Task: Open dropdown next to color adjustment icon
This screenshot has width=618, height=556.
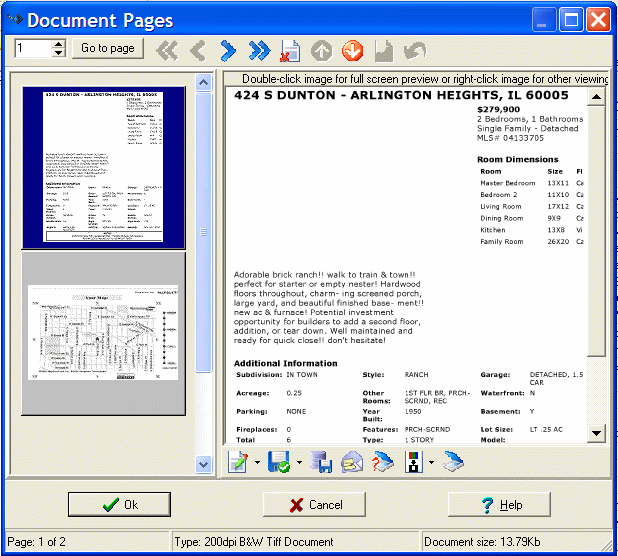Action: (x=430, y=462)
